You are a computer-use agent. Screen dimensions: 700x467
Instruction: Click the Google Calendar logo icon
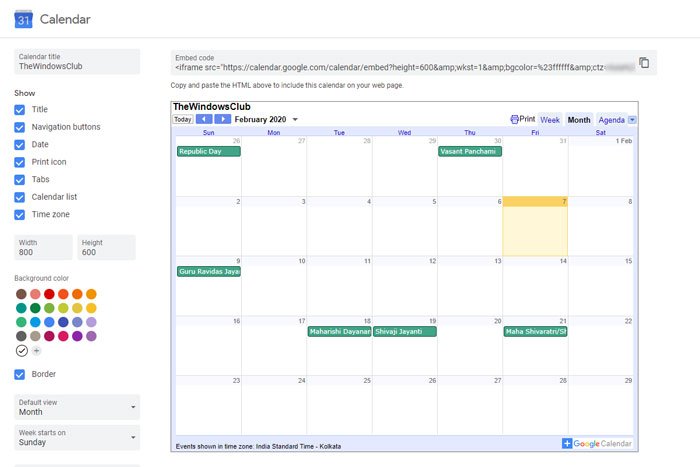(x=23, y=19)
